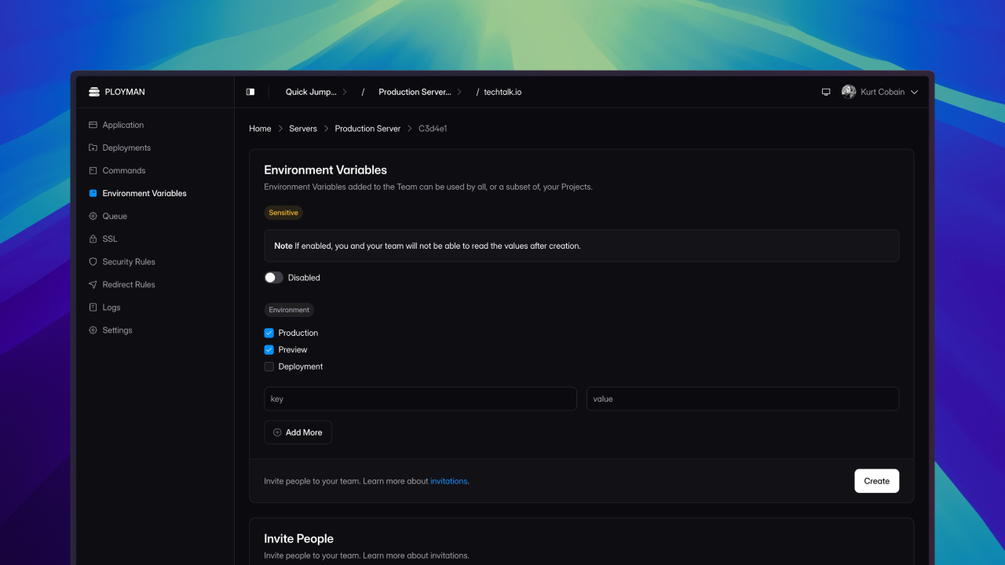Open Deployments in the sidebar
This screenshot has width=1005, height=565.
(126, 148)
